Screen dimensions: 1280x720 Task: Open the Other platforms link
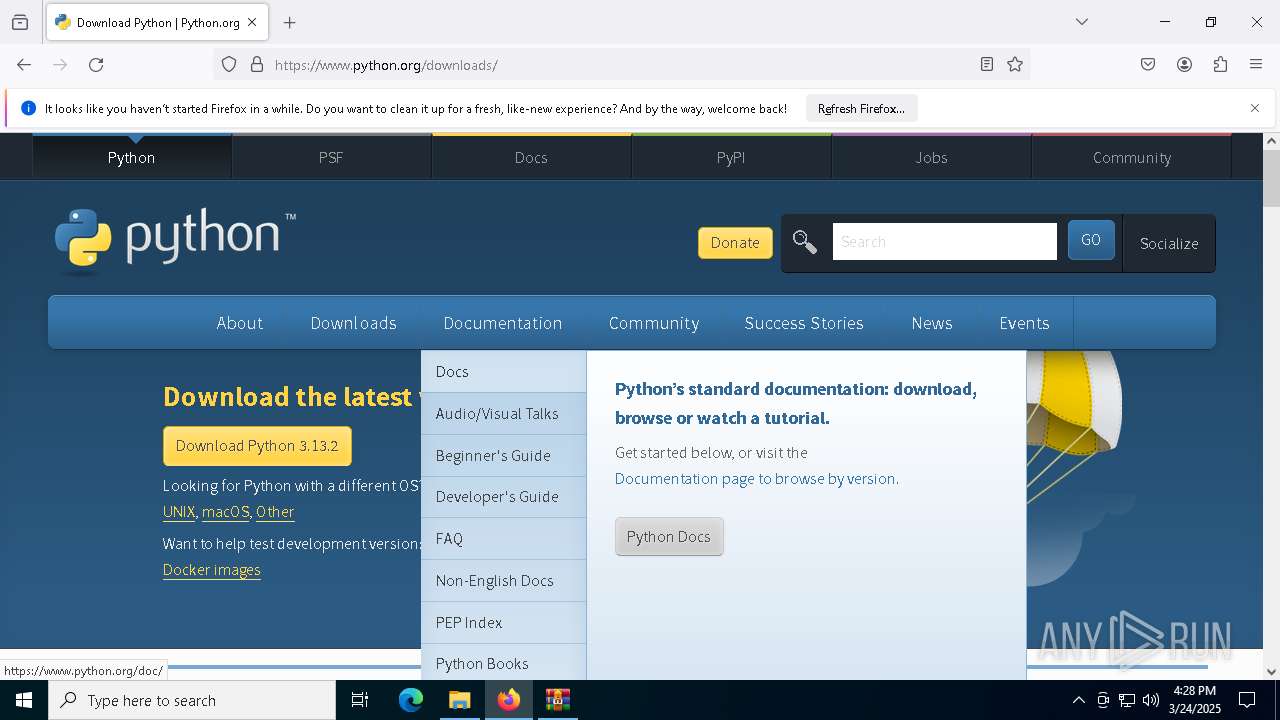(x=275, y=512)
